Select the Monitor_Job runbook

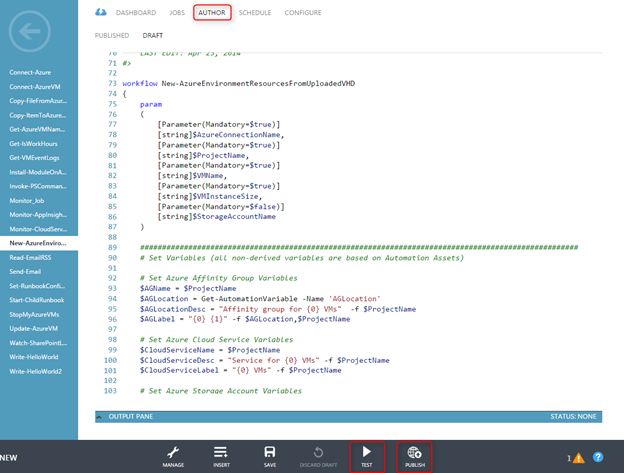pos(27,200)
